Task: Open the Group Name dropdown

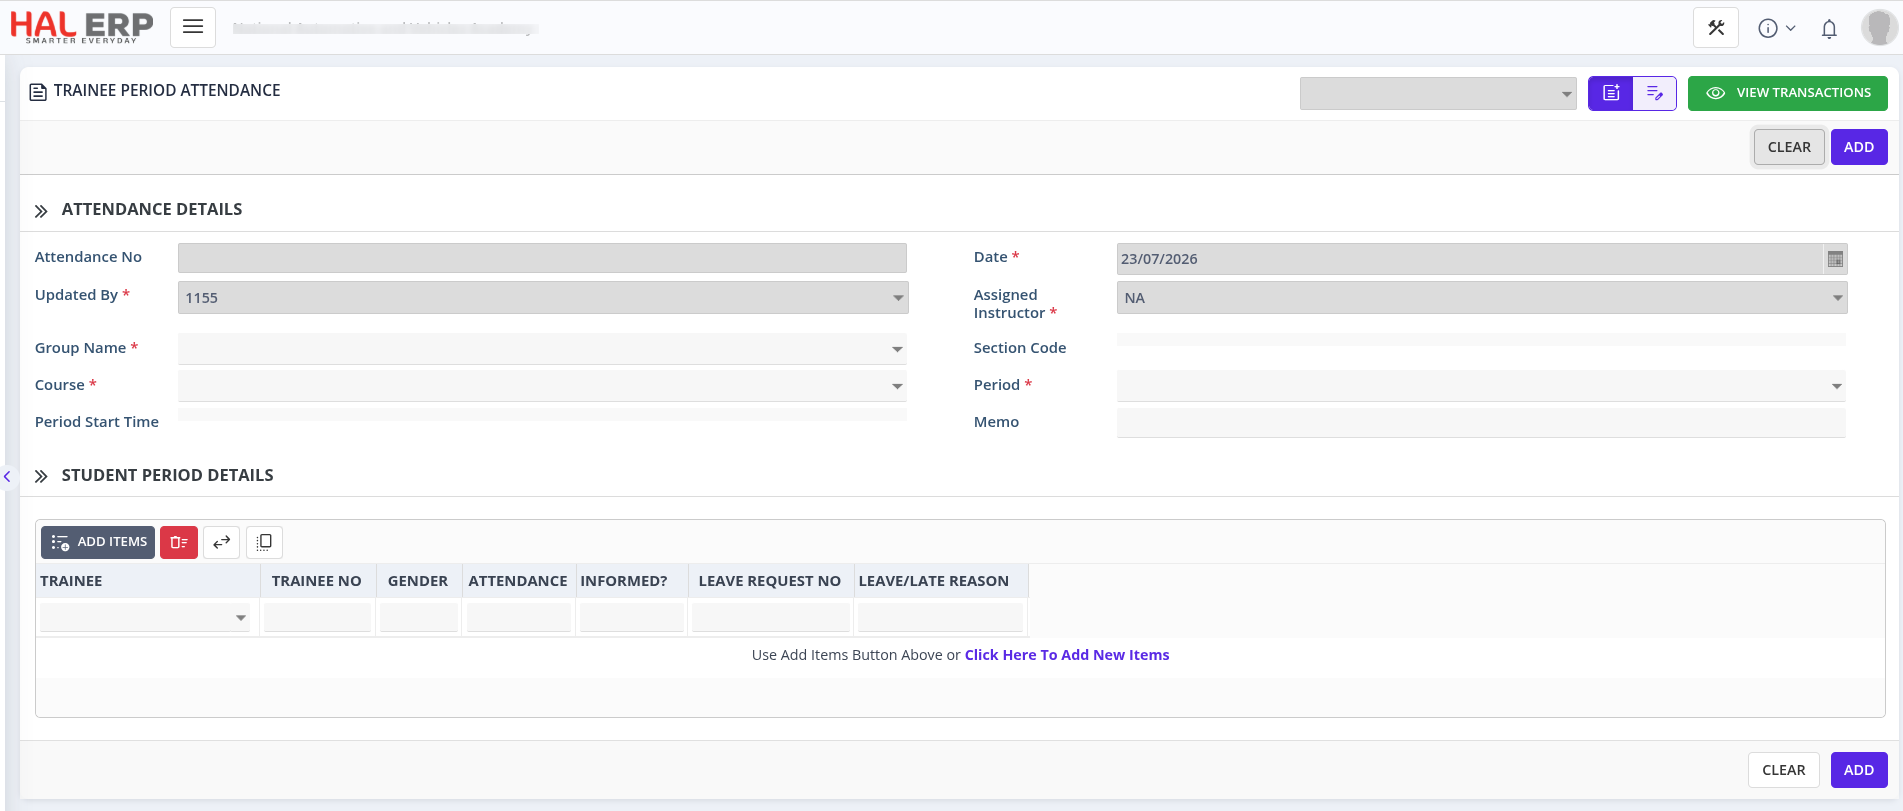Action: tap(542, 349)
